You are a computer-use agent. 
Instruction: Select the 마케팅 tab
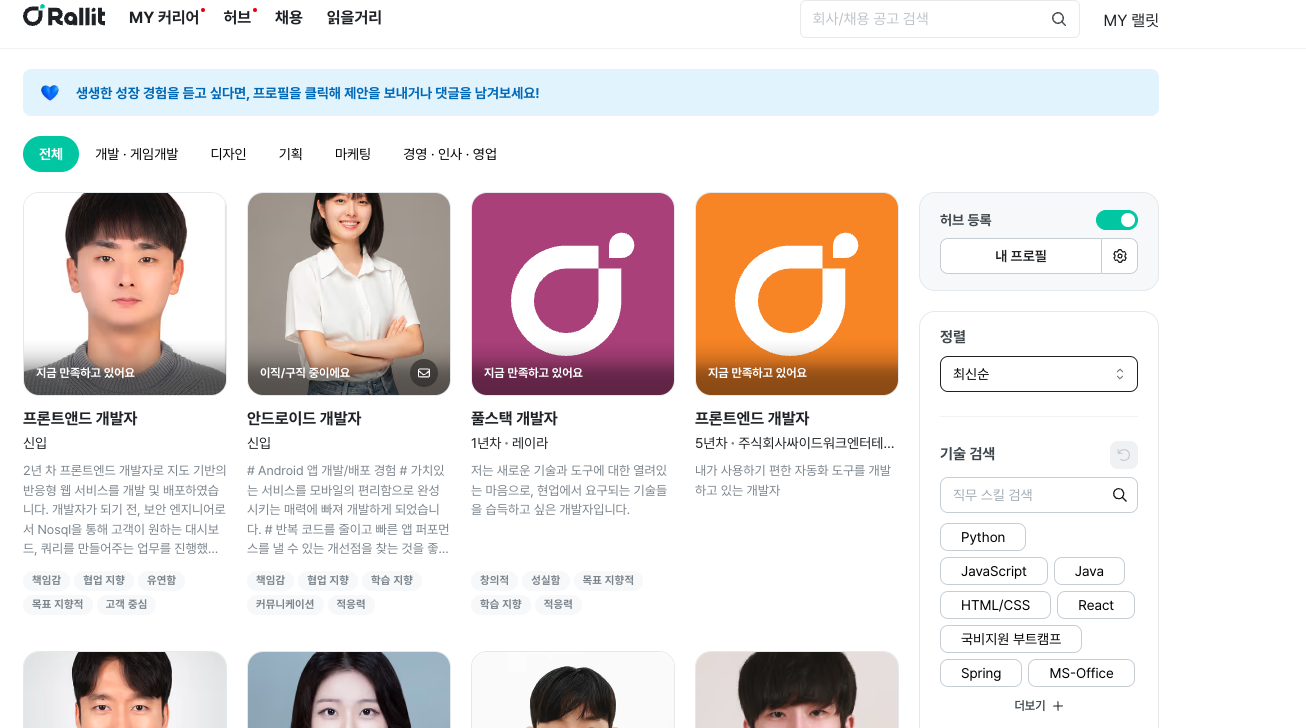point(353,154)
